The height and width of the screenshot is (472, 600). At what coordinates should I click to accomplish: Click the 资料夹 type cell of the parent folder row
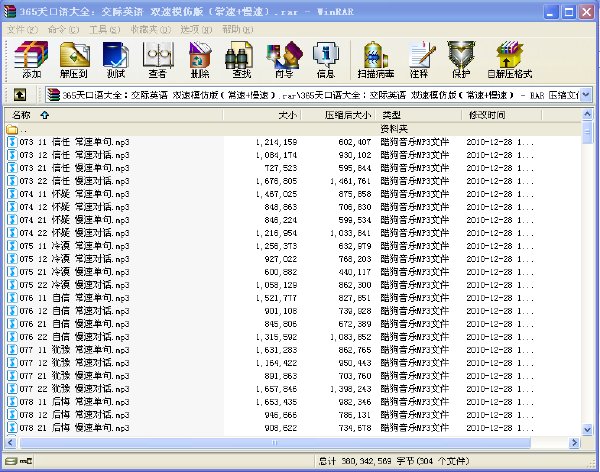(x=394, y=129)
